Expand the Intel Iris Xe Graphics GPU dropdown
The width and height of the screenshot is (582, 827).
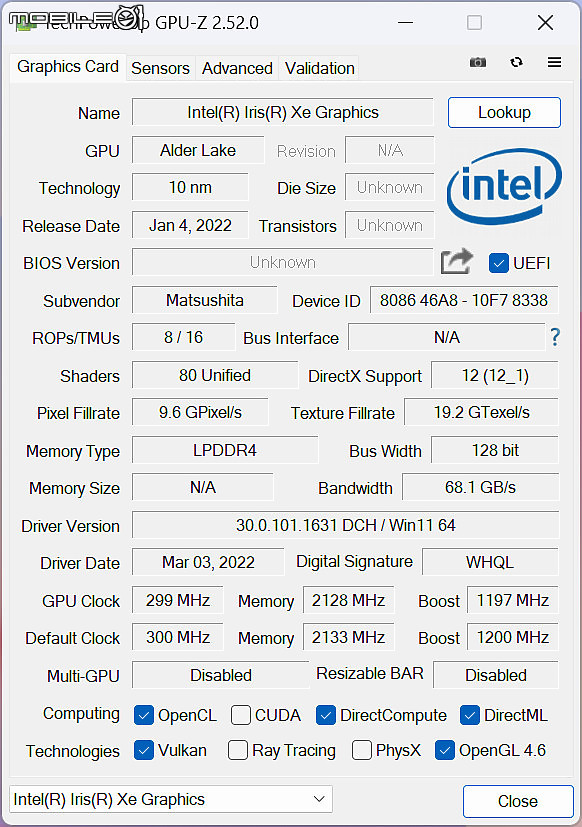(x=171, y=799)
